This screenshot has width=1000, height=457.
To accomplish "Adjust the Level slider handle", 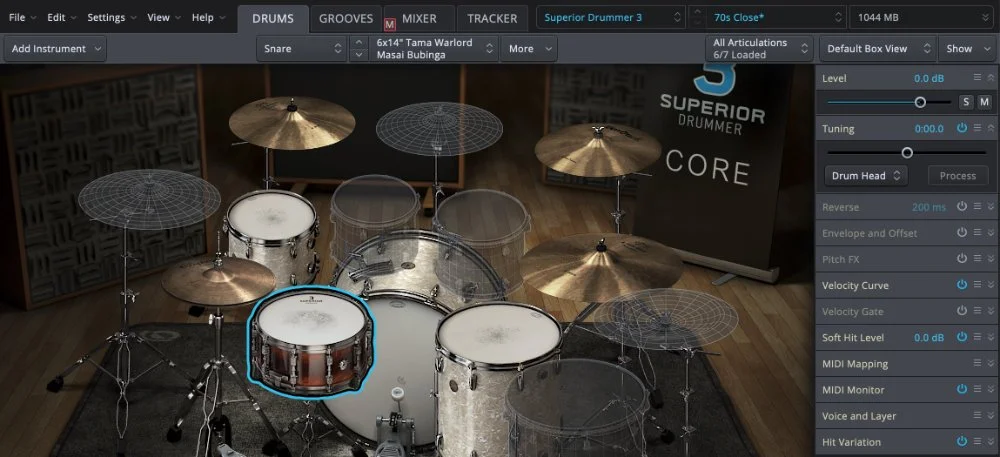I will coord(920,102).
